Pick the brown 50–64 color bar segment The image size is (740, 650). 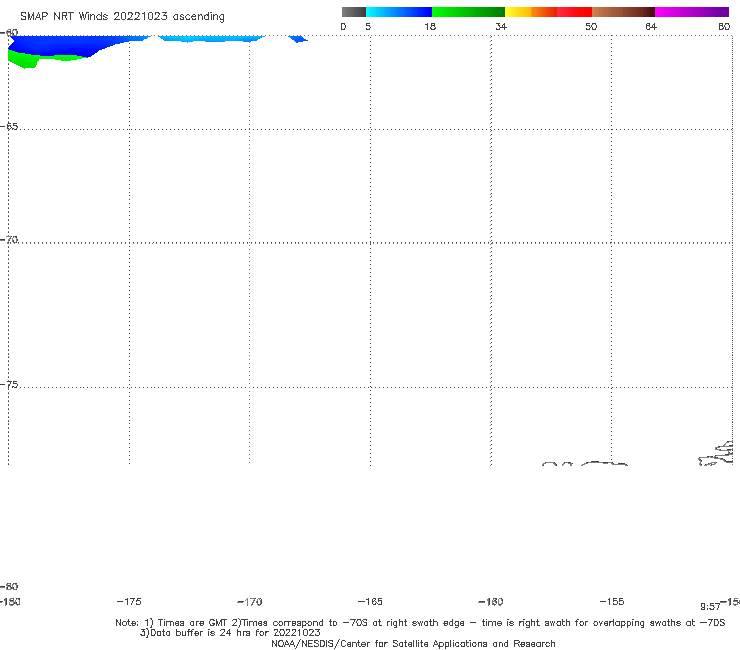point(623,12)
